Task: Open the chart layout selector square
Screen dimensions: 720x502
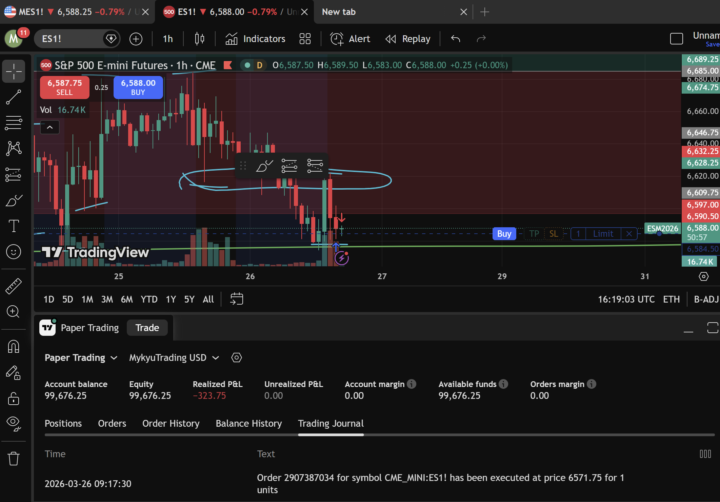Action: click(x=676, y=39)
